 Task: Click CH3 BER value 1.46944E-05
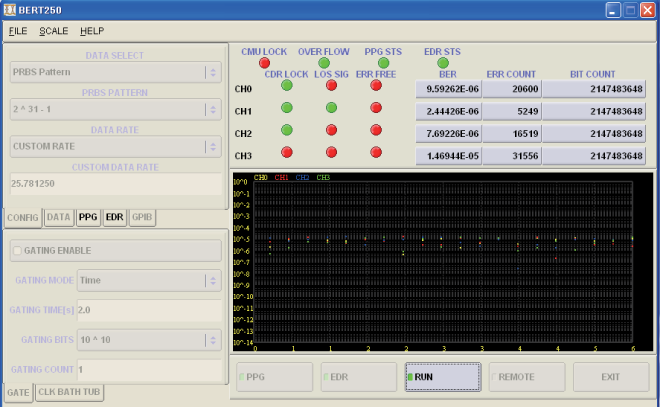click(449, 156)
